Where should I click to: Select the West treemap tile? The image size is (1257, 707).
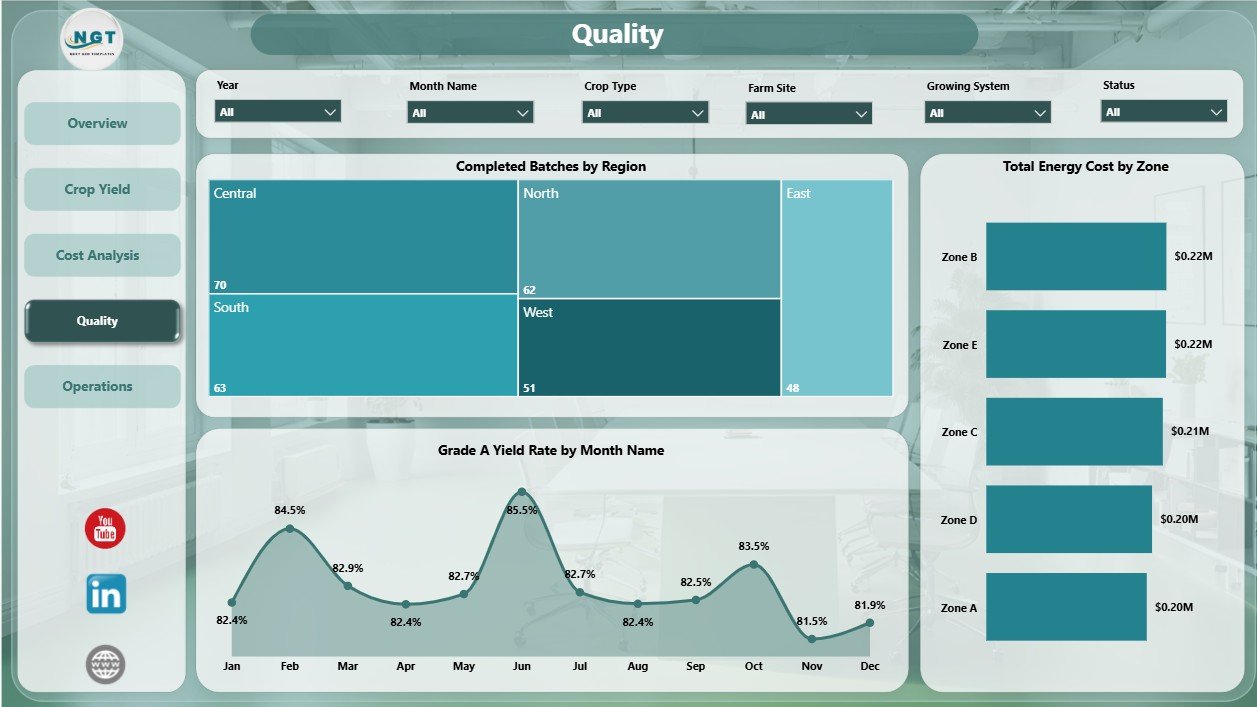coord(649,348)
